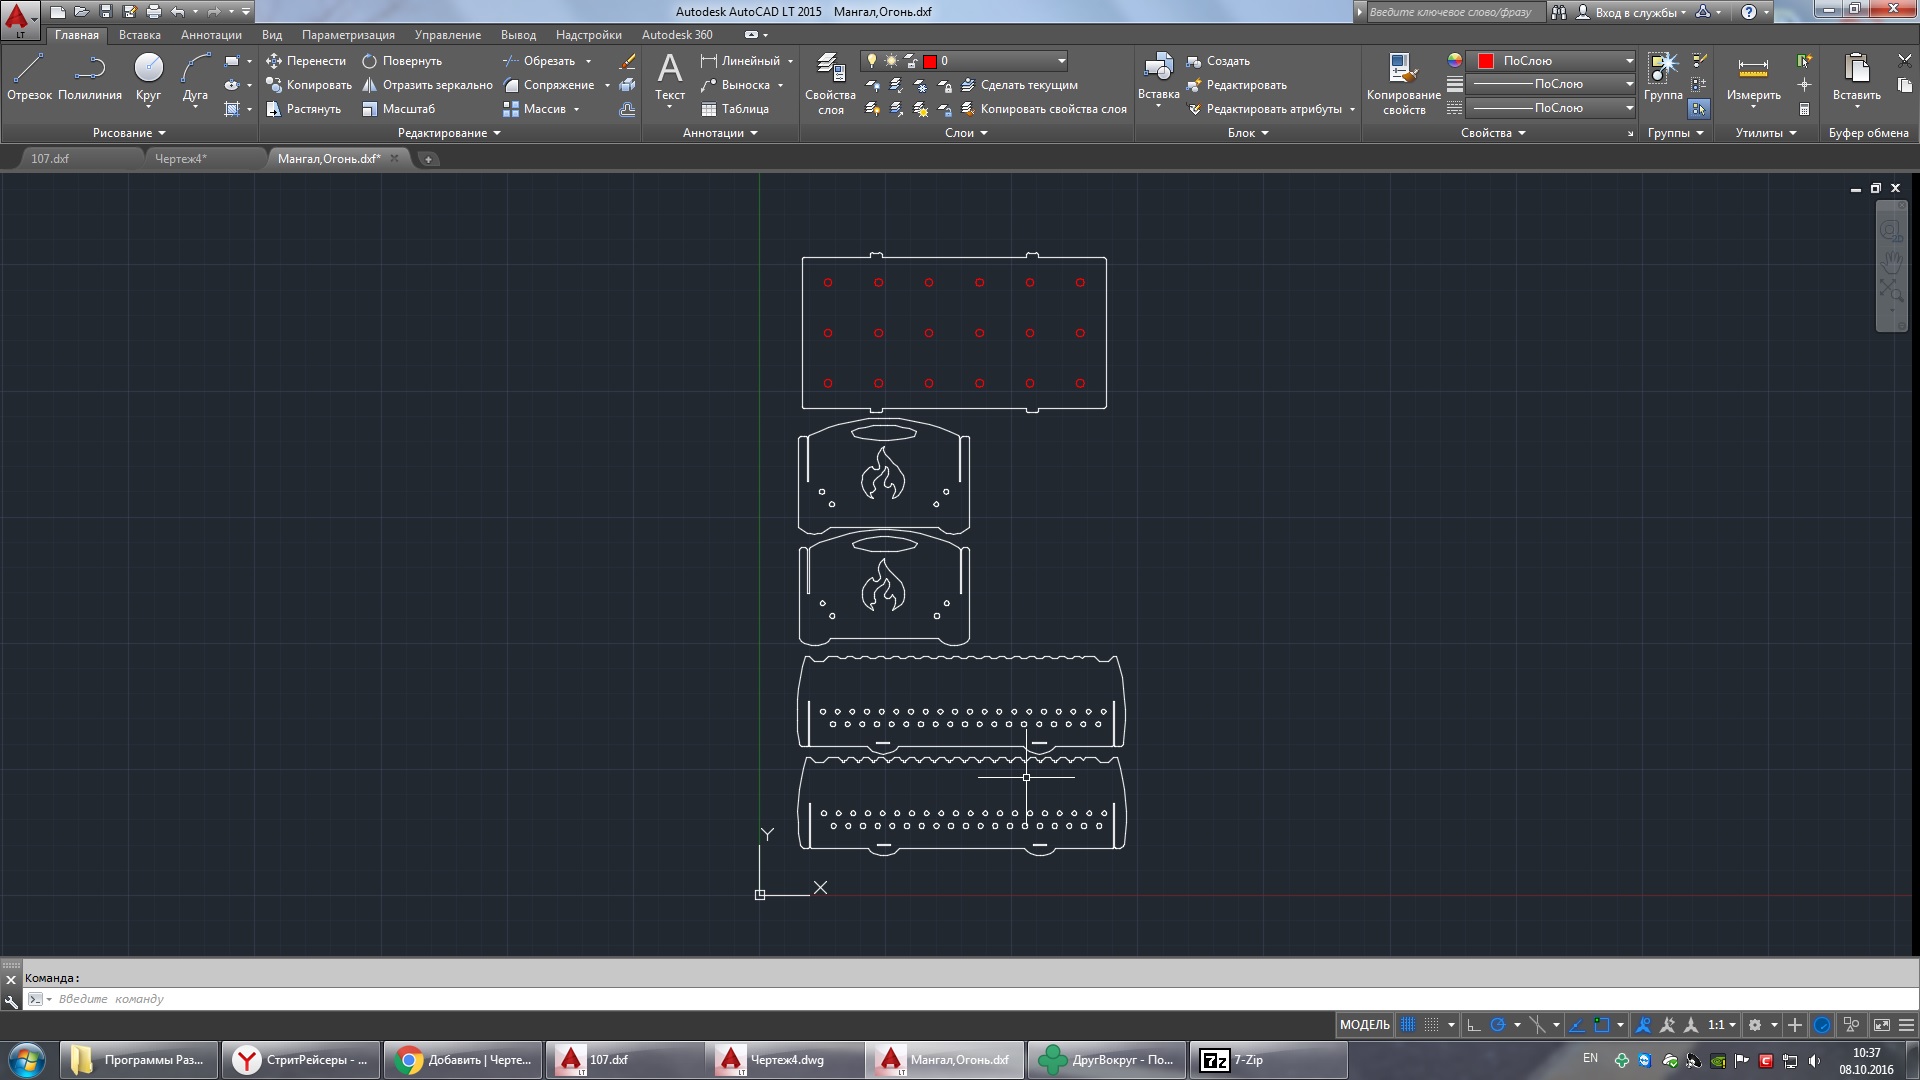Click Отразить зеркально mirror button
Screen dimensions: 1920x1080
pos(427,85)
